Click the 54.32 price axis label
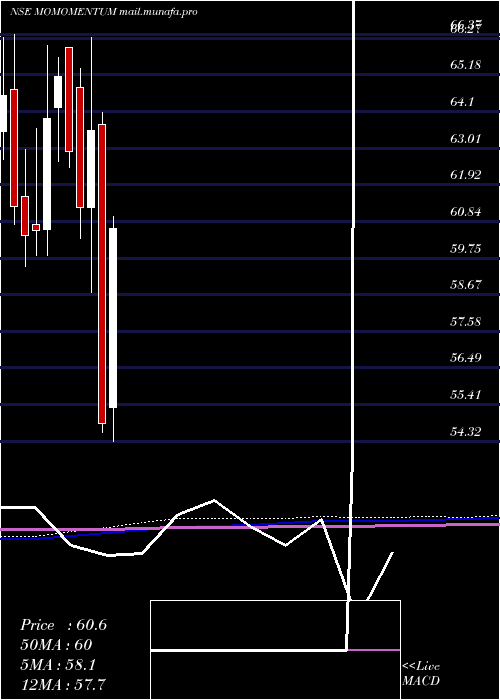This screenshot has height=700, width=500. click(x=466, y=432)
